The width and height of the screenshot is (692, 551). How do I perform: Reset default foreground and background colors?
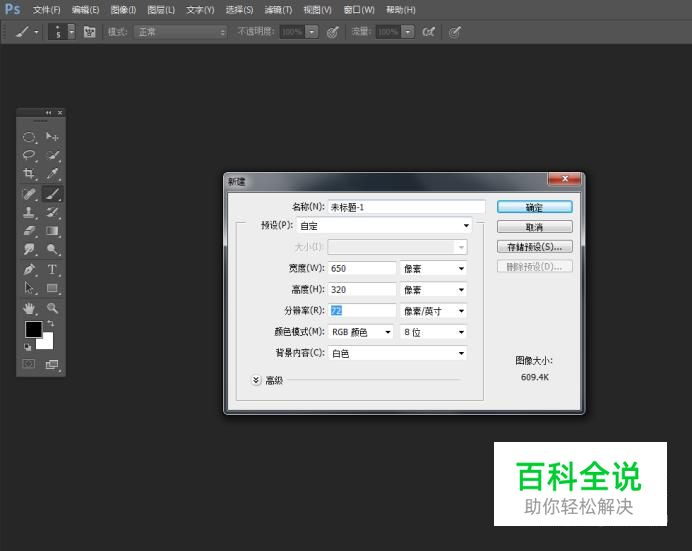(x=27, y=347)
